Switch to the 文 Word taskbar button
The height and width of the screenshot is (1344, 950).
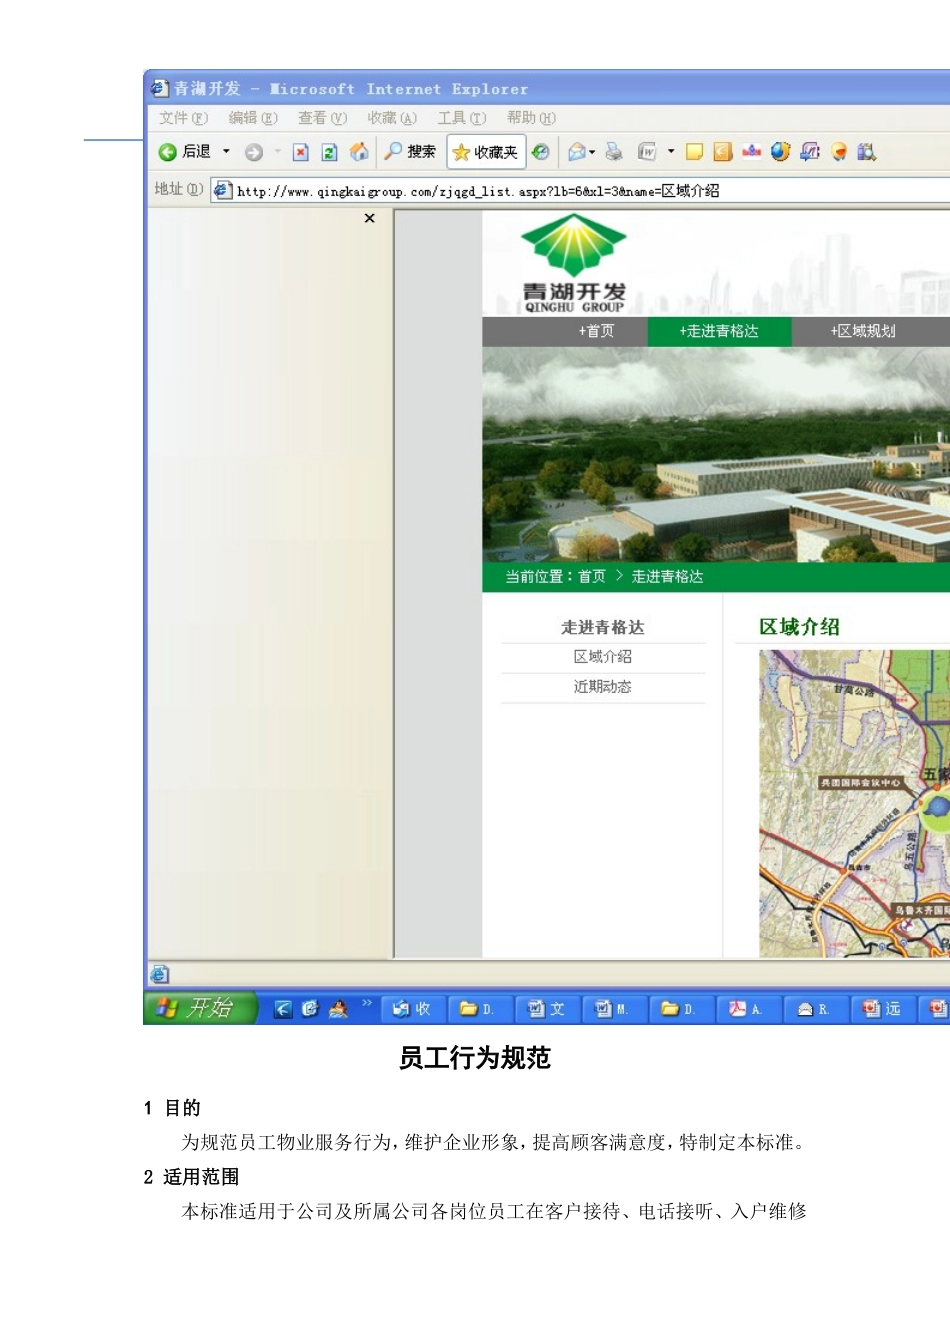tap(547, 1009)
